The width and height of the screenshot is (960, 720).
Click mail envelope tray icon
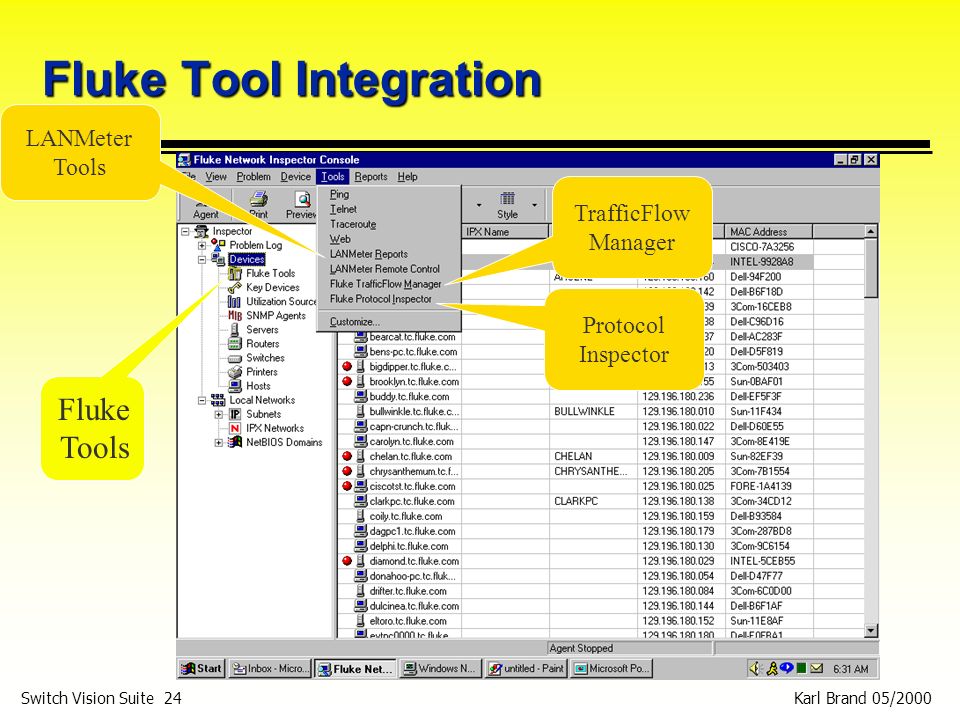tap(816, 669)
